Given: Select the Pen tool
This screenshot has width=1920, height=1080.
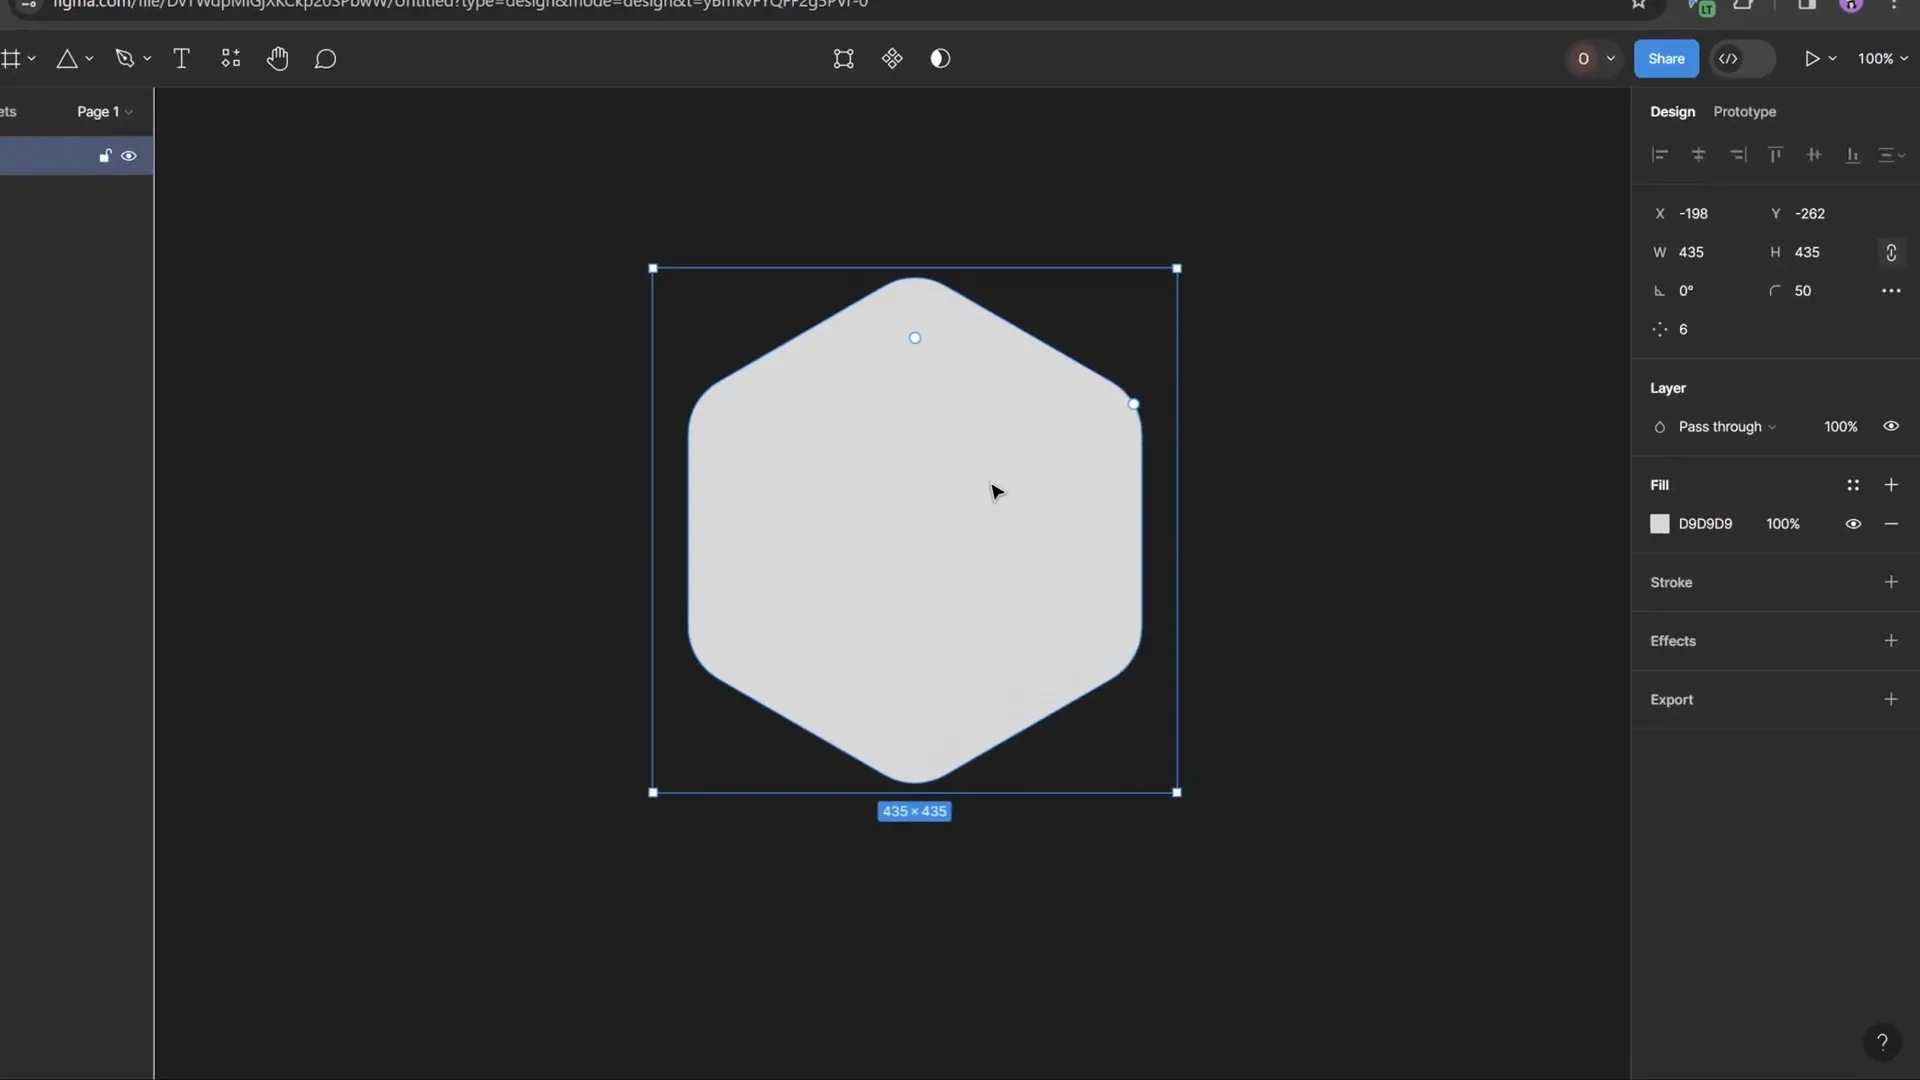Looking at the screenshot, I should tap(126, 58).
